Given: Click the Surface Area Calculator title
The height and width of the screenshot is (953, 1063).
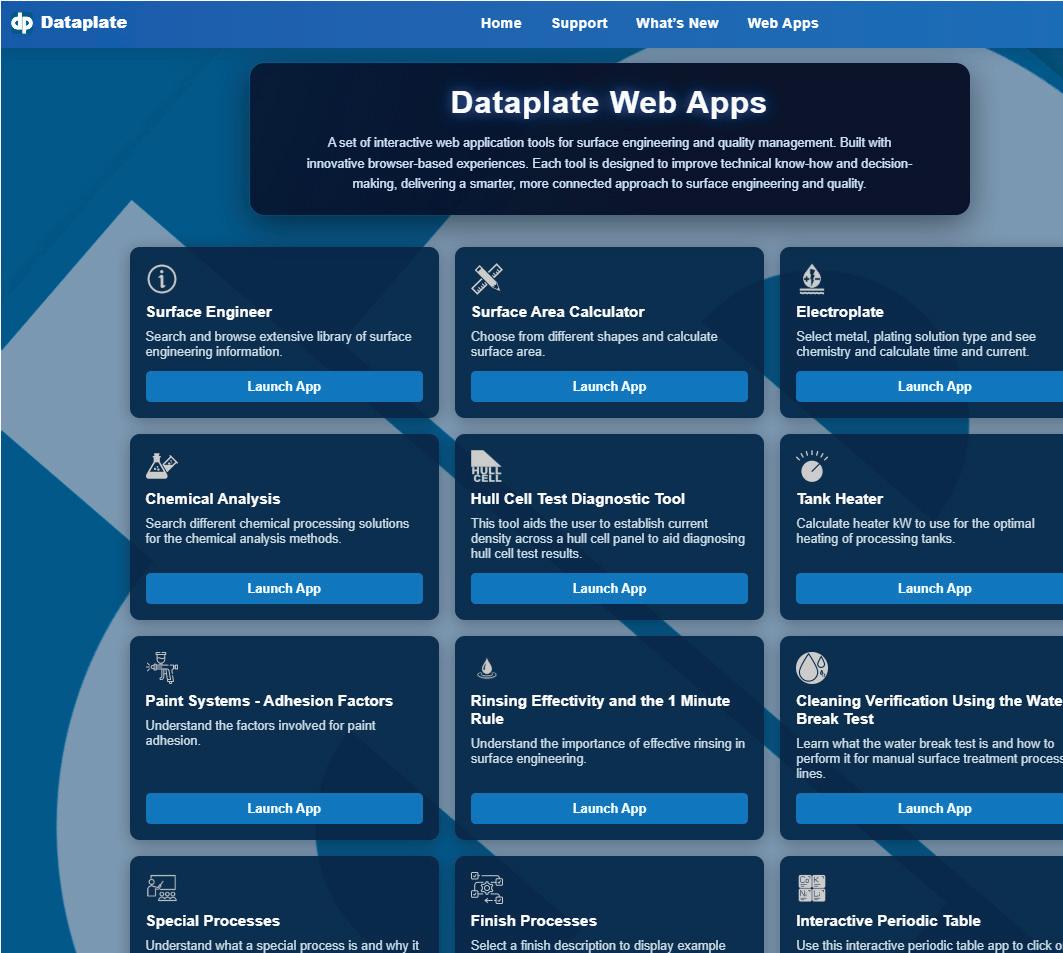Looking at the screenshot, I should click(557, 312).
